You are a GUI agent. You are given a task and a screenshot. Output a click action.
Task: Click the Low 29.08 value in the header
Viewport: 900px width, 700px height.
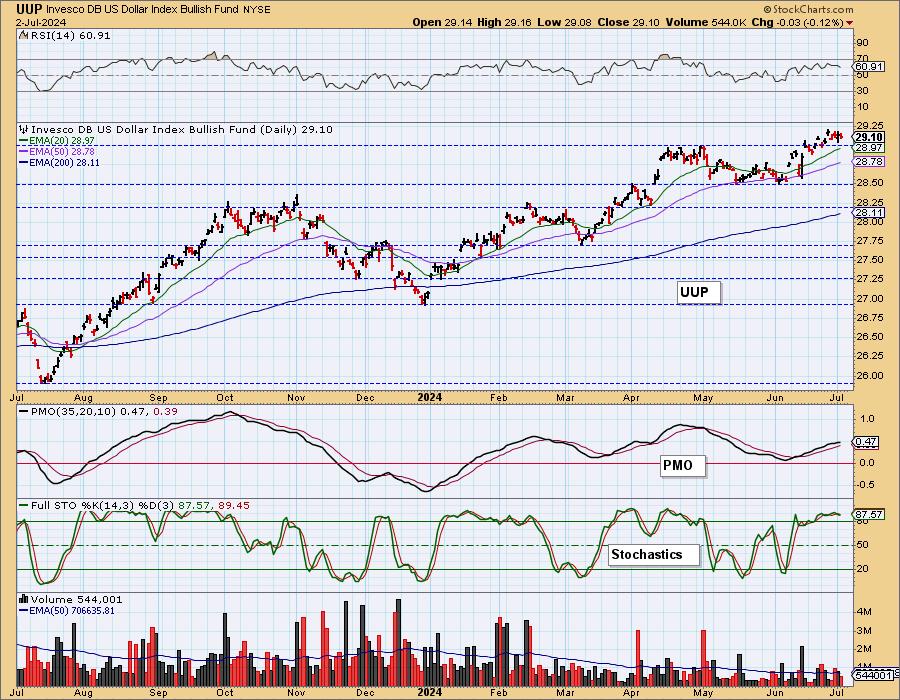(x=565, y=22)
